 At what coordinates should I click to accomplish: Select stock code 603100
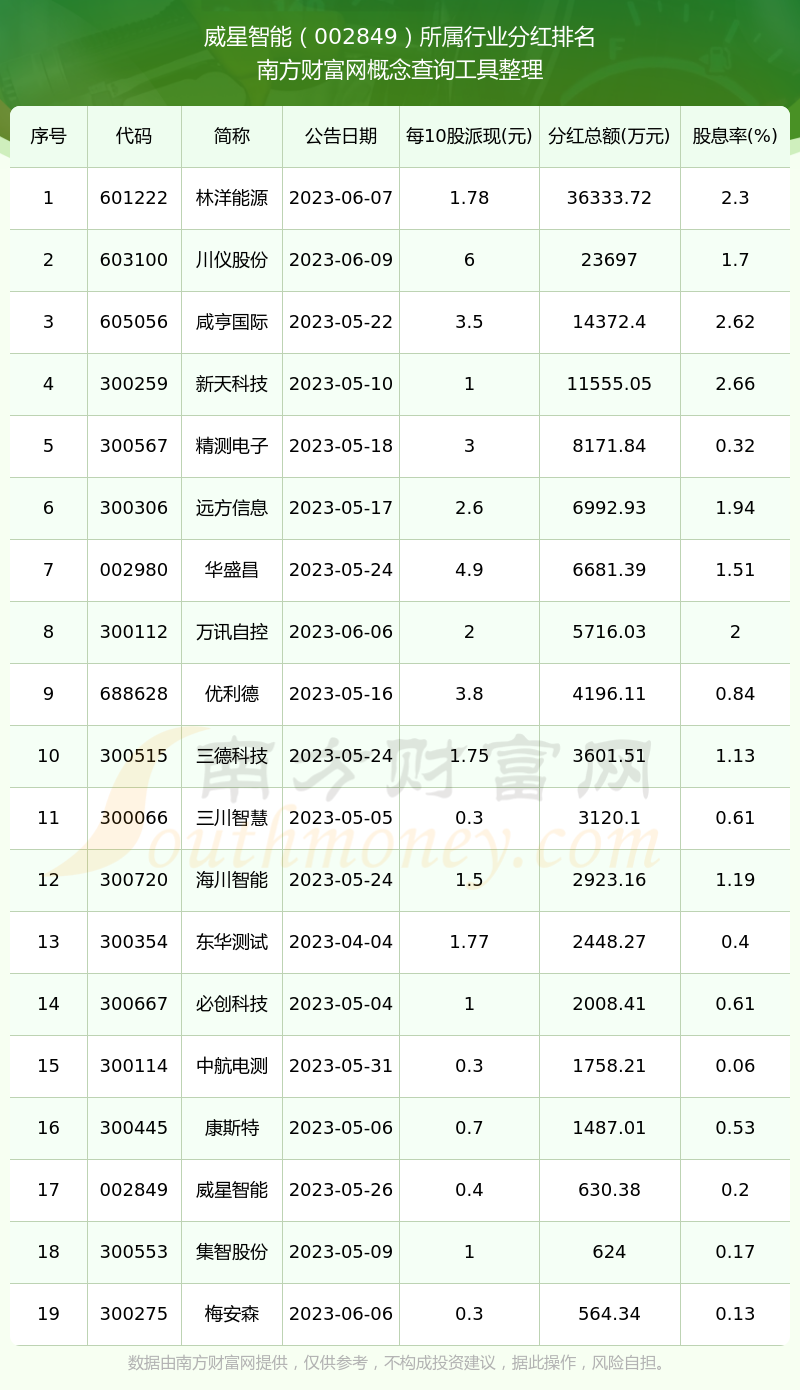coord(134,260)
